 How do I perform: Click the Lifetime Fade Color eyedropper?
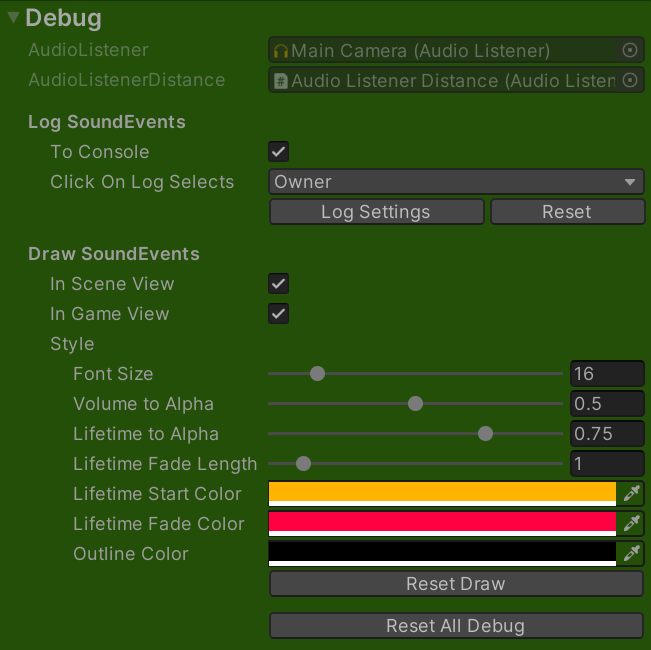click(631, 524)
